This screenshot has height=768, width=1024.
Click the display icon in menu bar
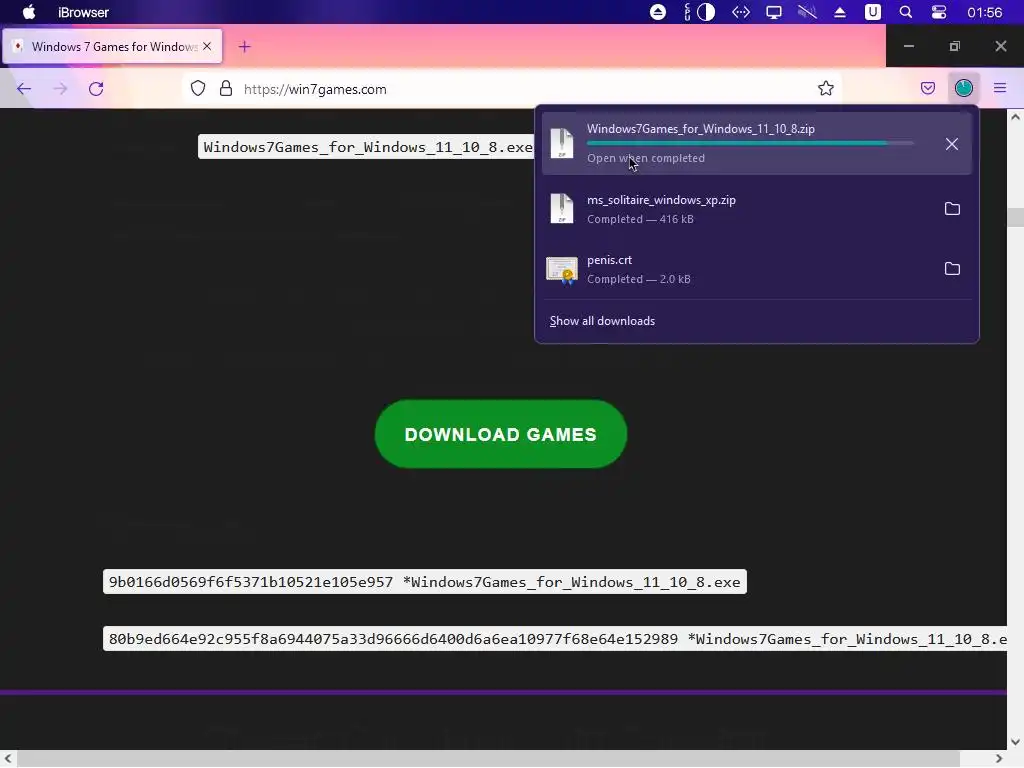774,12
